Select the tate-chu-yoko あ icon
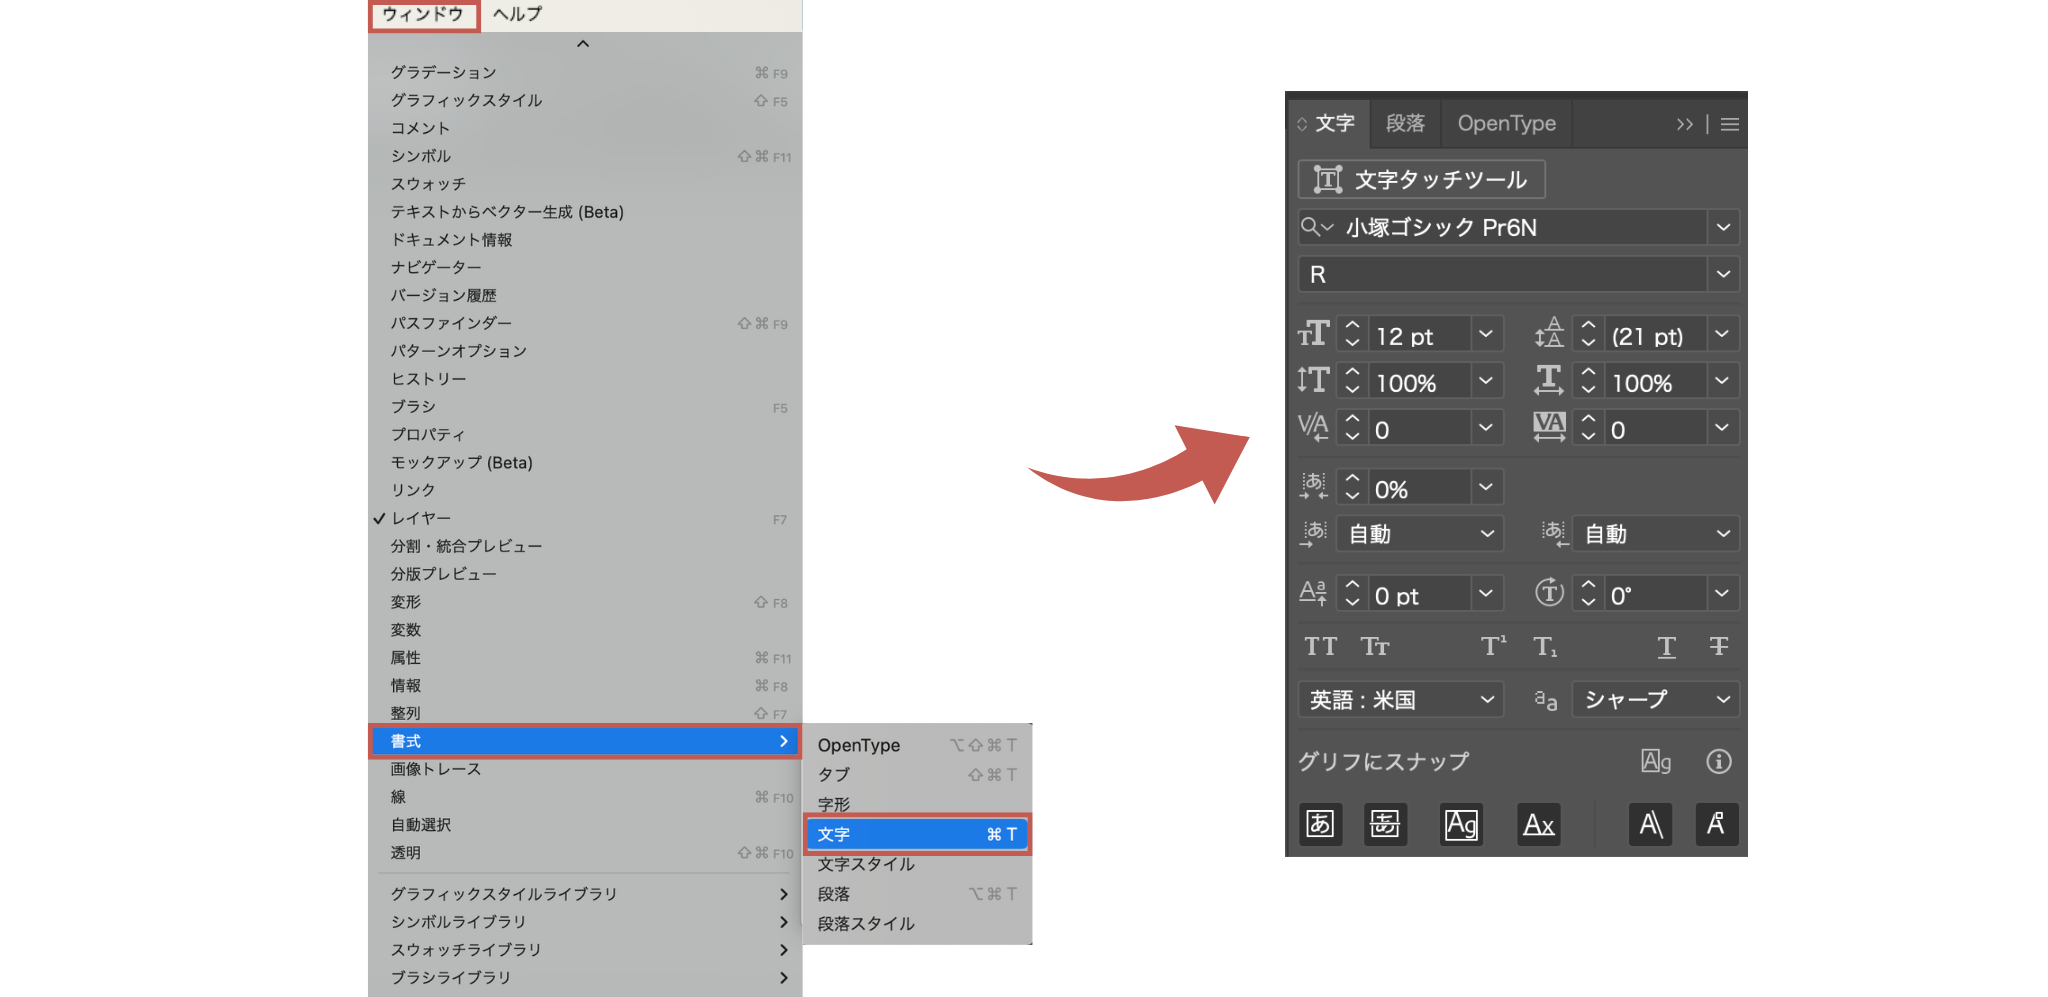The height and width of the screenshot is (997, 2048). [x=1320, y=824]
